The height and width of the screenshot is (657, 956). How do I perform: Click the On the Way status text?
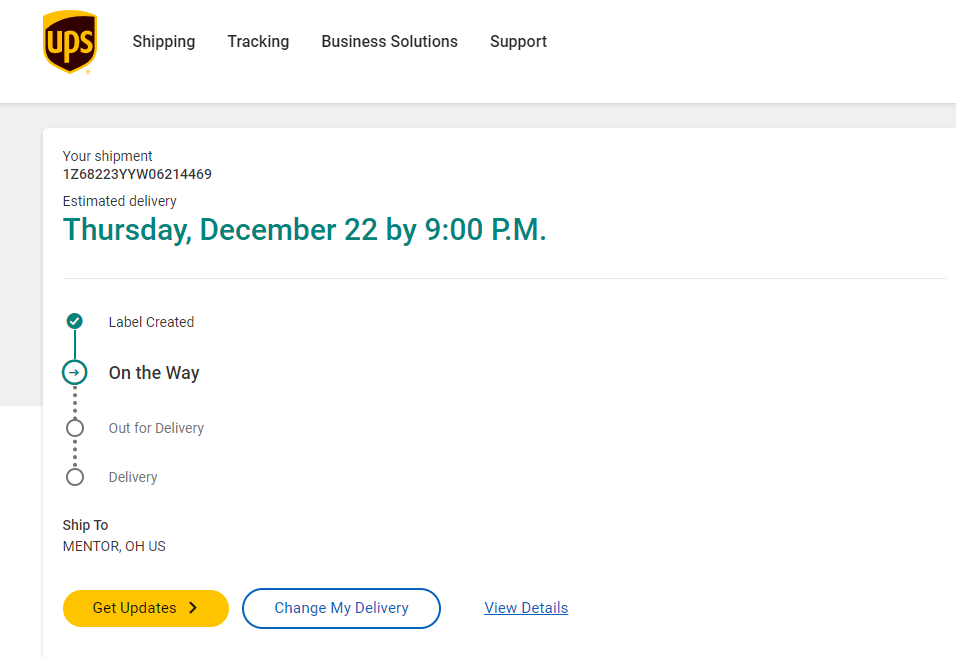point(154,373)
